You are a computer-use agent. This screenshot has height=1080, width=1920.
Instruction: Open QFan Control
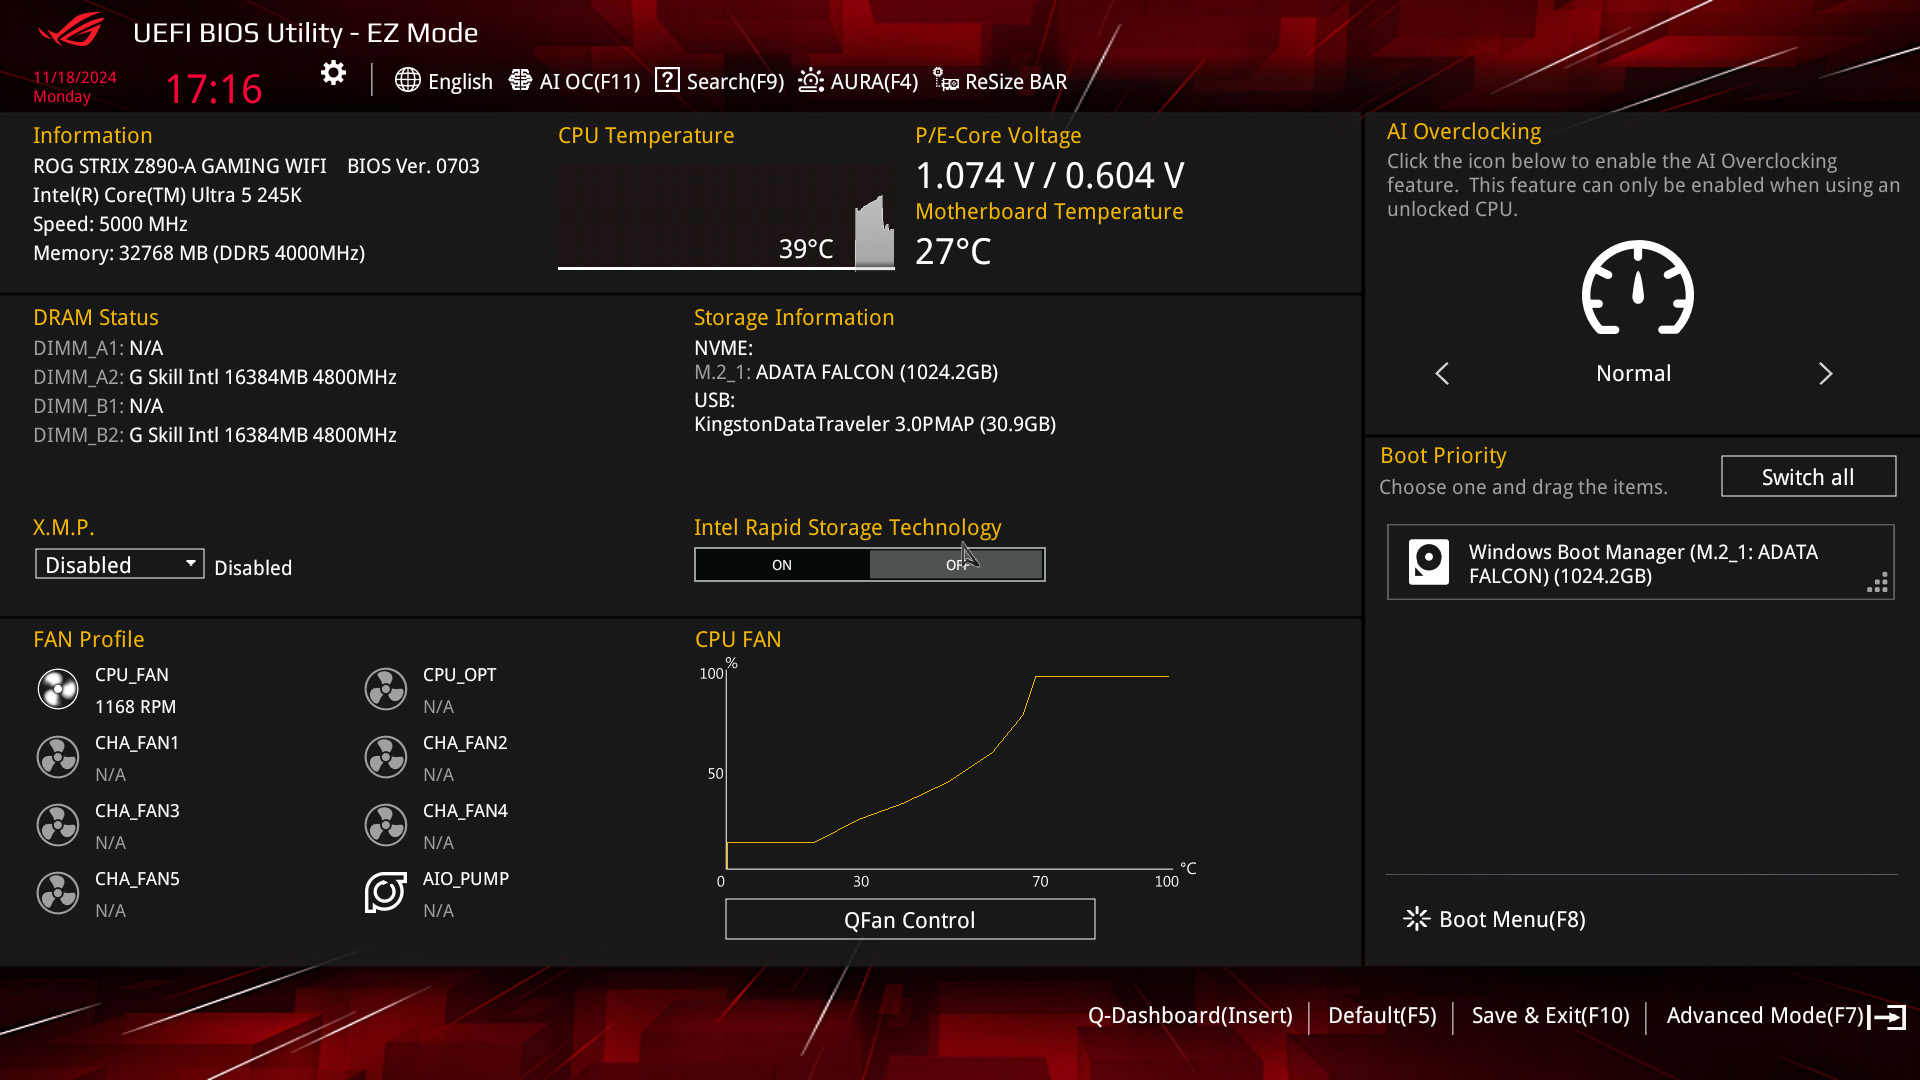(x=910, y=920)
